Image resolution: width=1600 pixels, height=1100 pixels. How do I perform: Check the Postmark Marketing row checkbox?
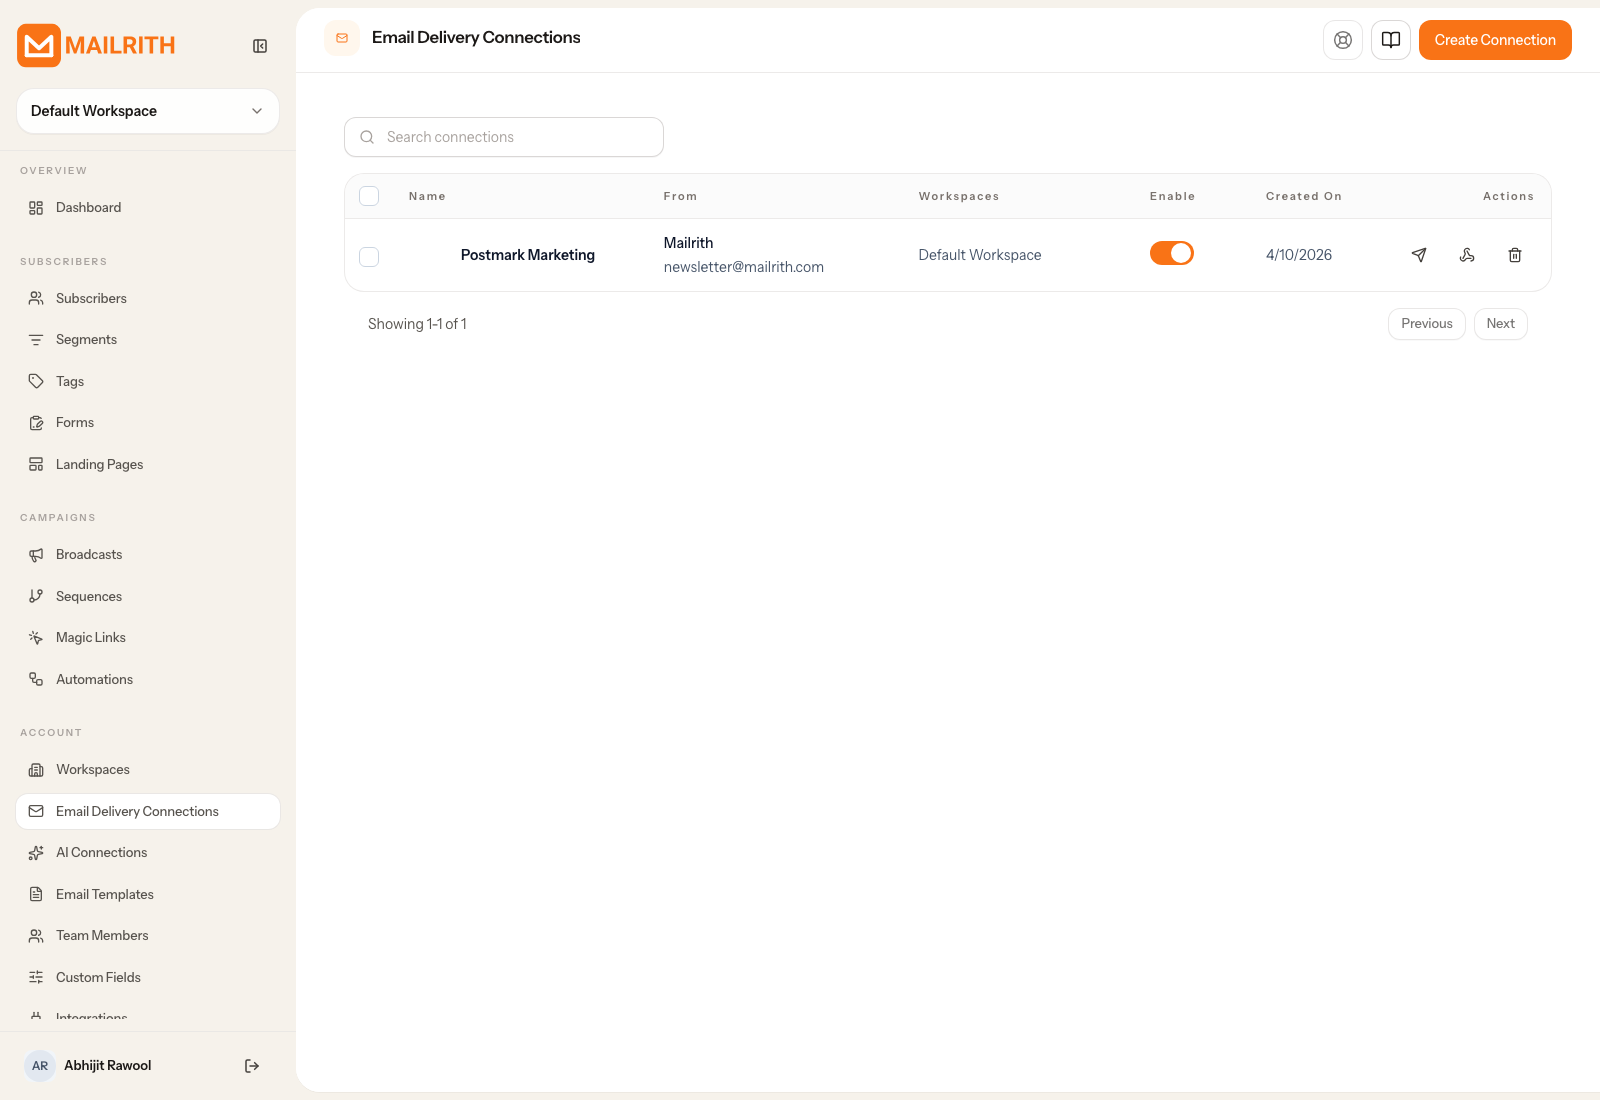click(x=369, y=257)
